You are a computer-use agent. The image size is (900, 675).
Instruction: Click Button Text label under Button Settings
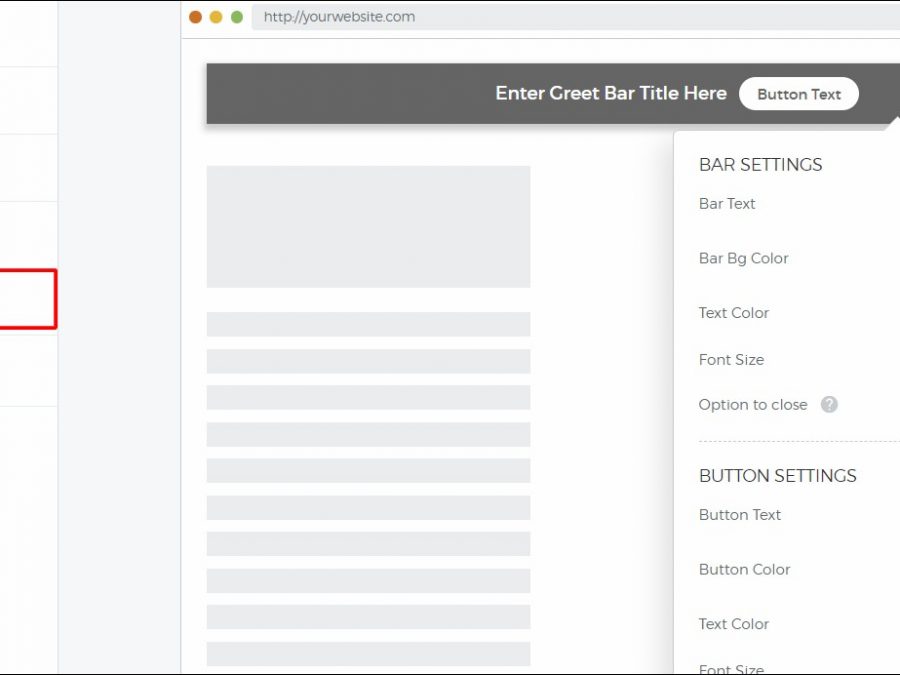[x=739, y=515]
